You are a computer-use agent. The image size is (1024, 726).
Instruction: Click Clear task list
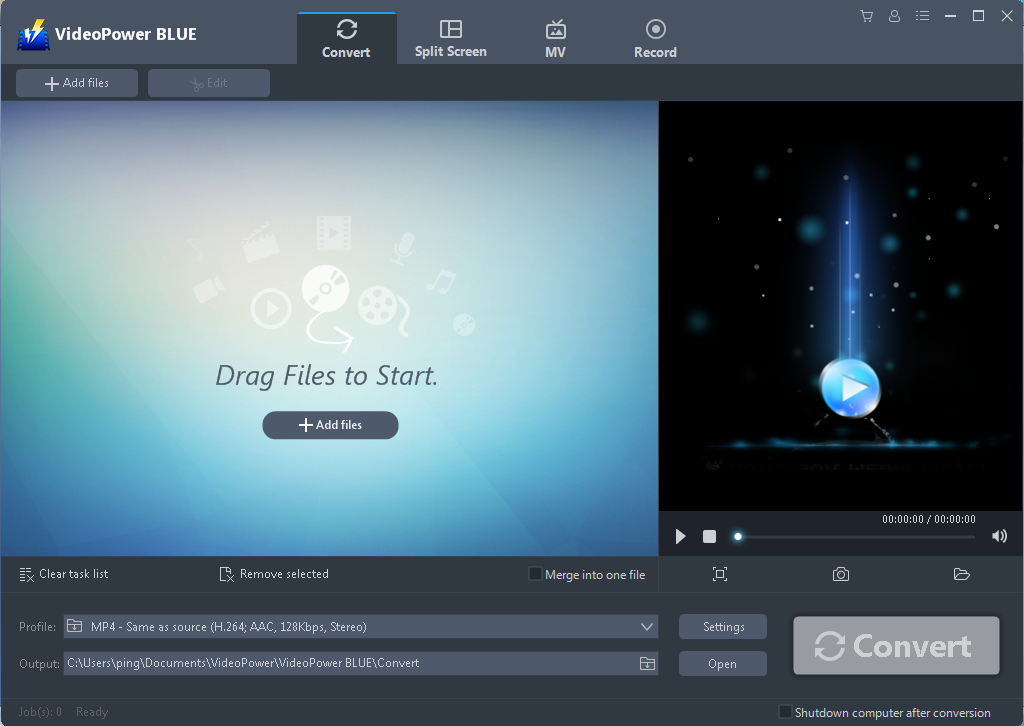pos(64,574)
